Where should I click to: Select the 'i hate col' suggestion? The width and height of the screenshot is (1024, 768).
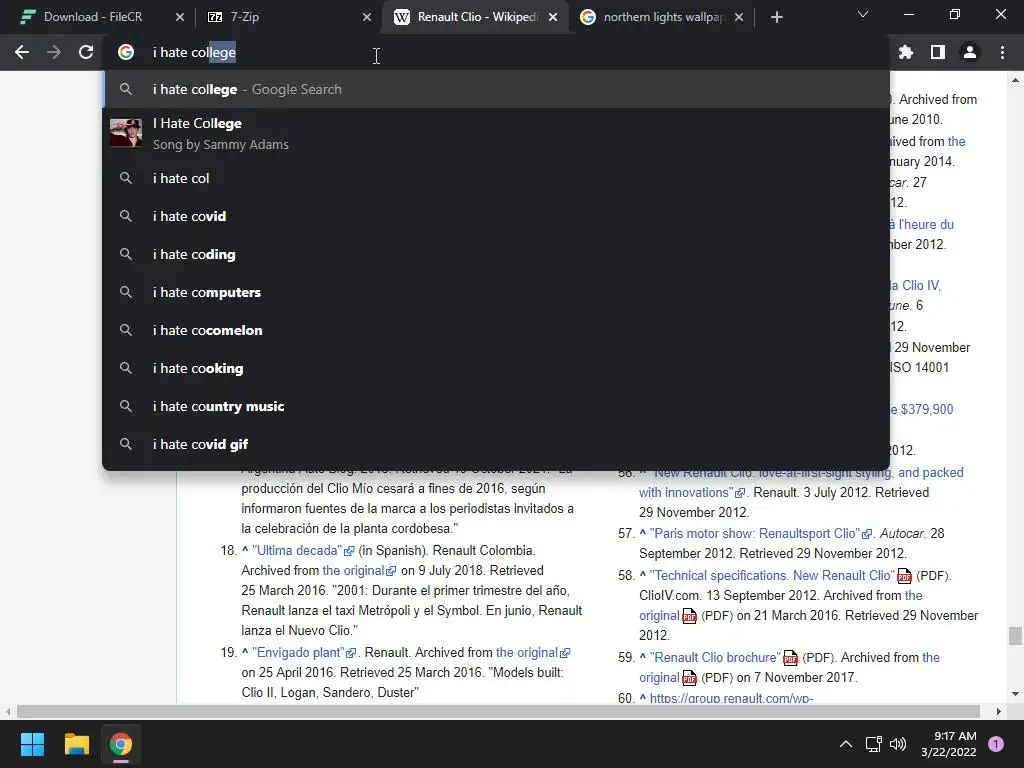tap(496, 178)
